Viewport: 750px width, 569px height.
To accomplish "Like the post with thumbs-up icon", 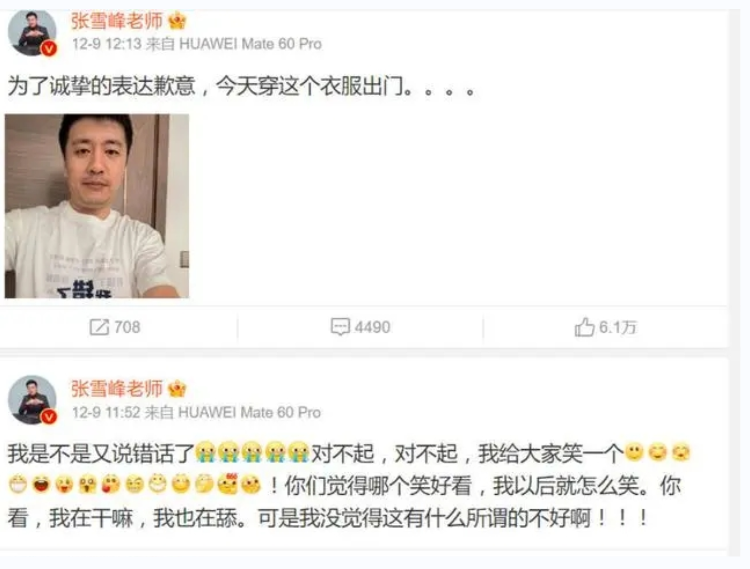I will [x=585, y=327].
